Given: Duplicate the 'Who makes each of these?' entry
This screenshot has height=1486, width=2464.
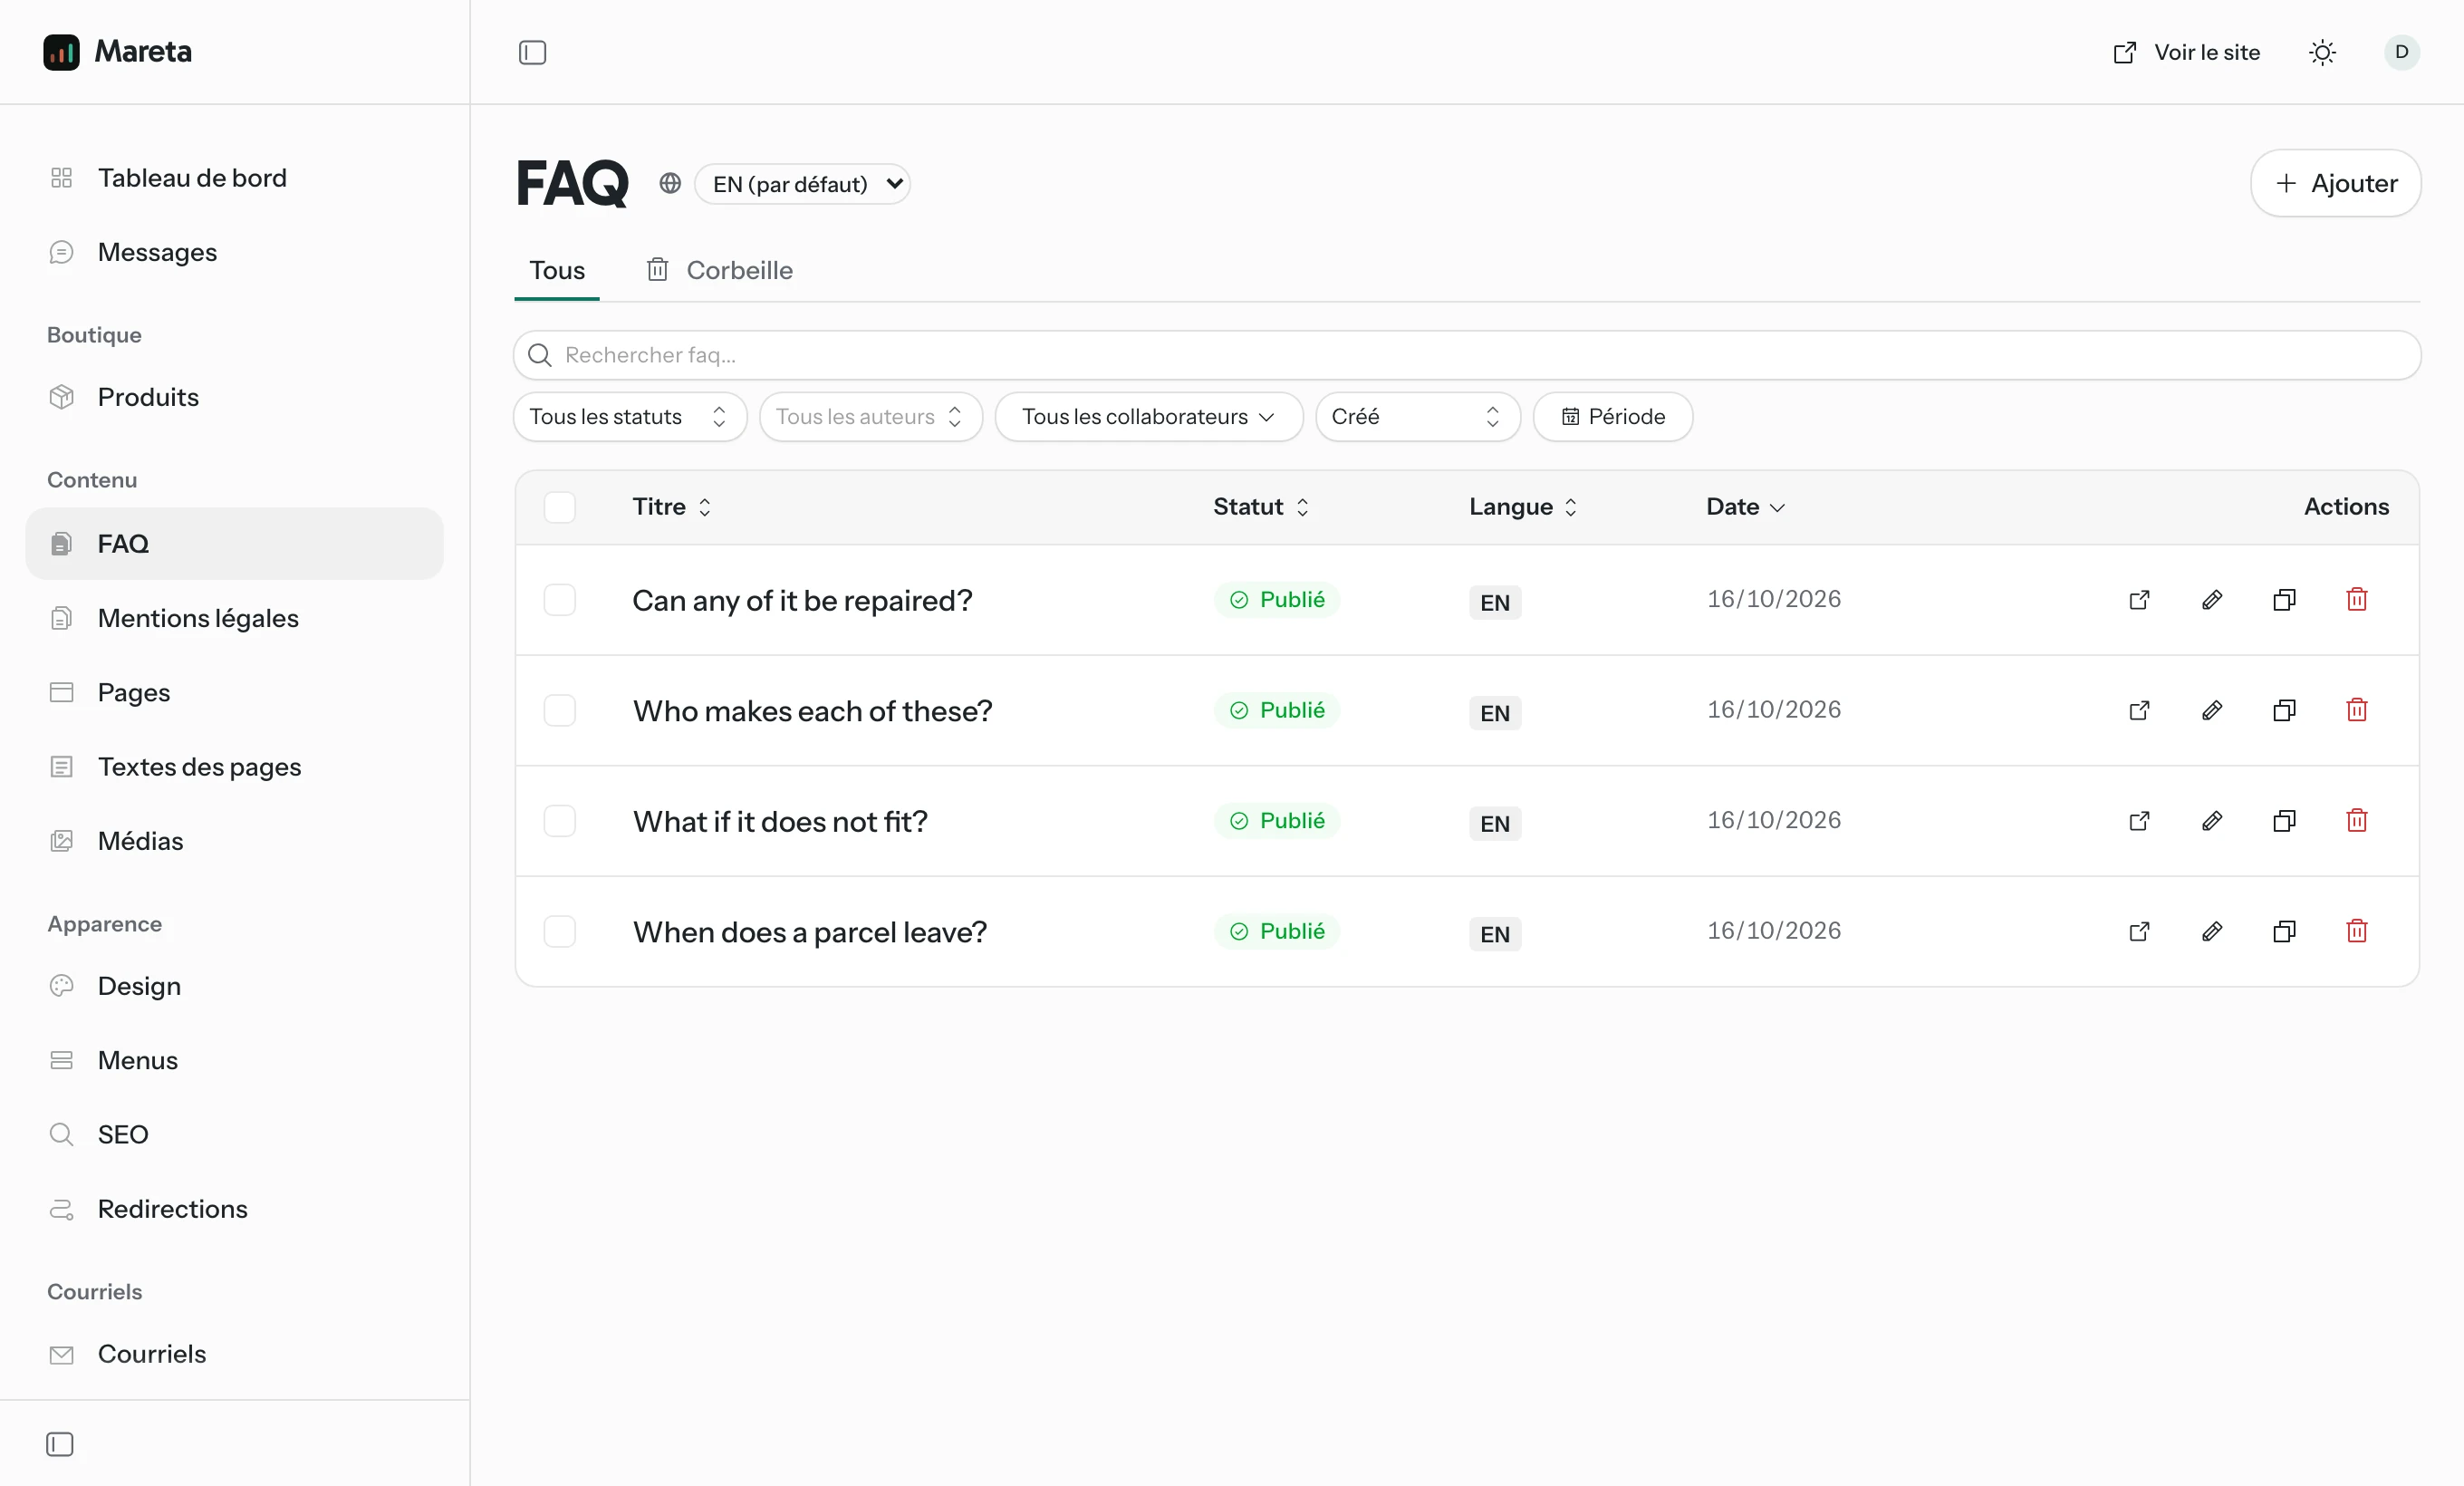Looking at the screenshot, I should [2284, 710].
